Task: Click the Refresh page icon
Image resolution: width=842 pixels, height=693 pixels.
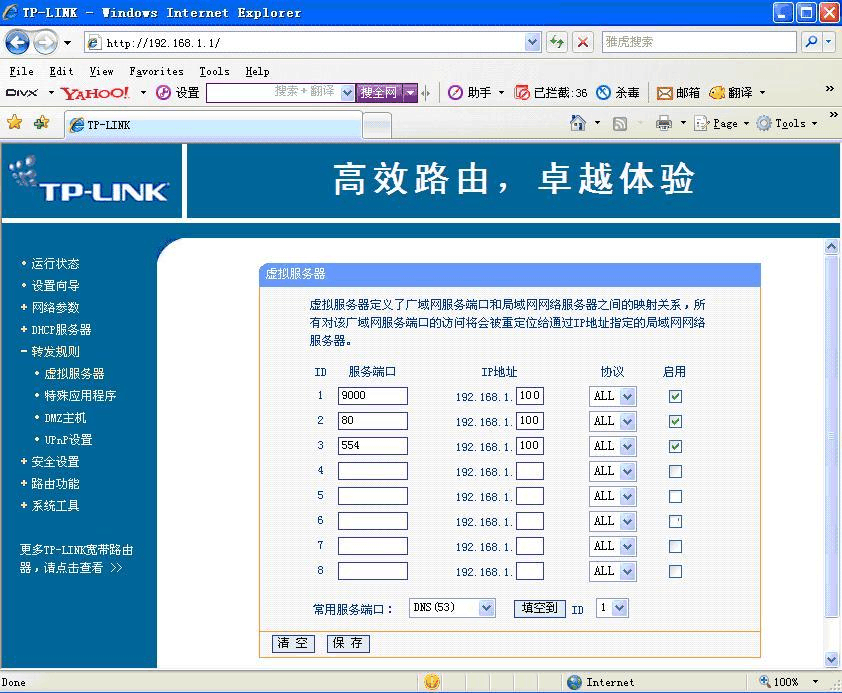Action: point(557,42)
